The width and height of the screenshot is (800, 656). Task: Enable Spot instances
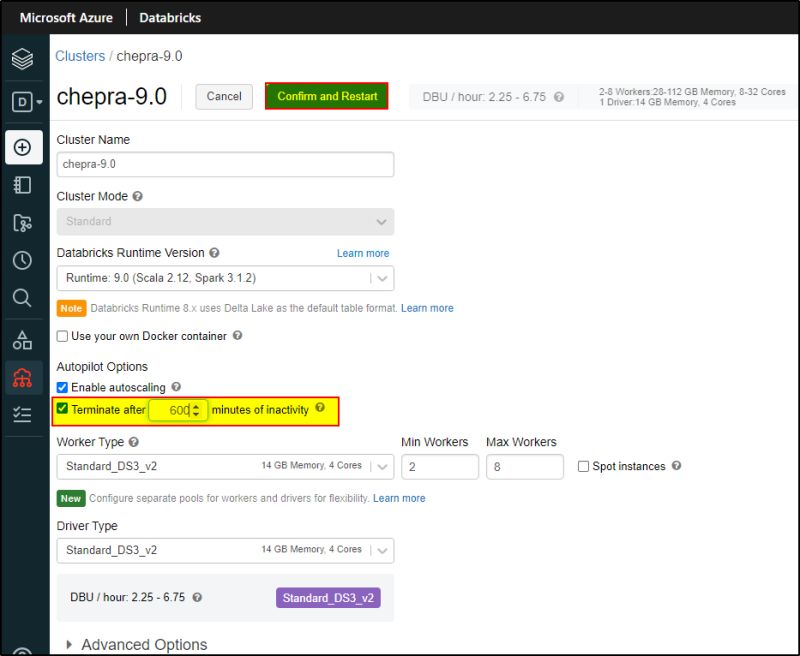(584, 466)
